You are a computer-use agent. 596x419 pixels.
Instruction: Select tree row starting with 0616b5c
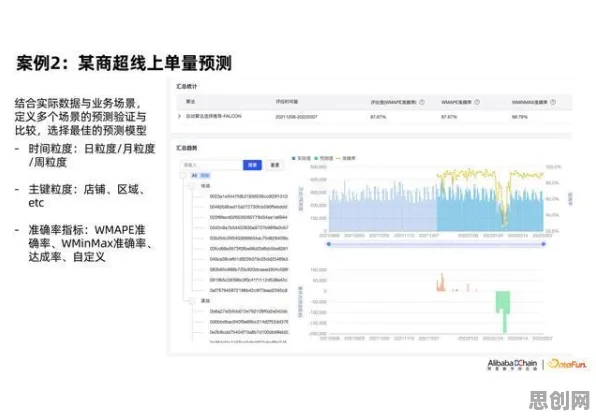point(249,280)
